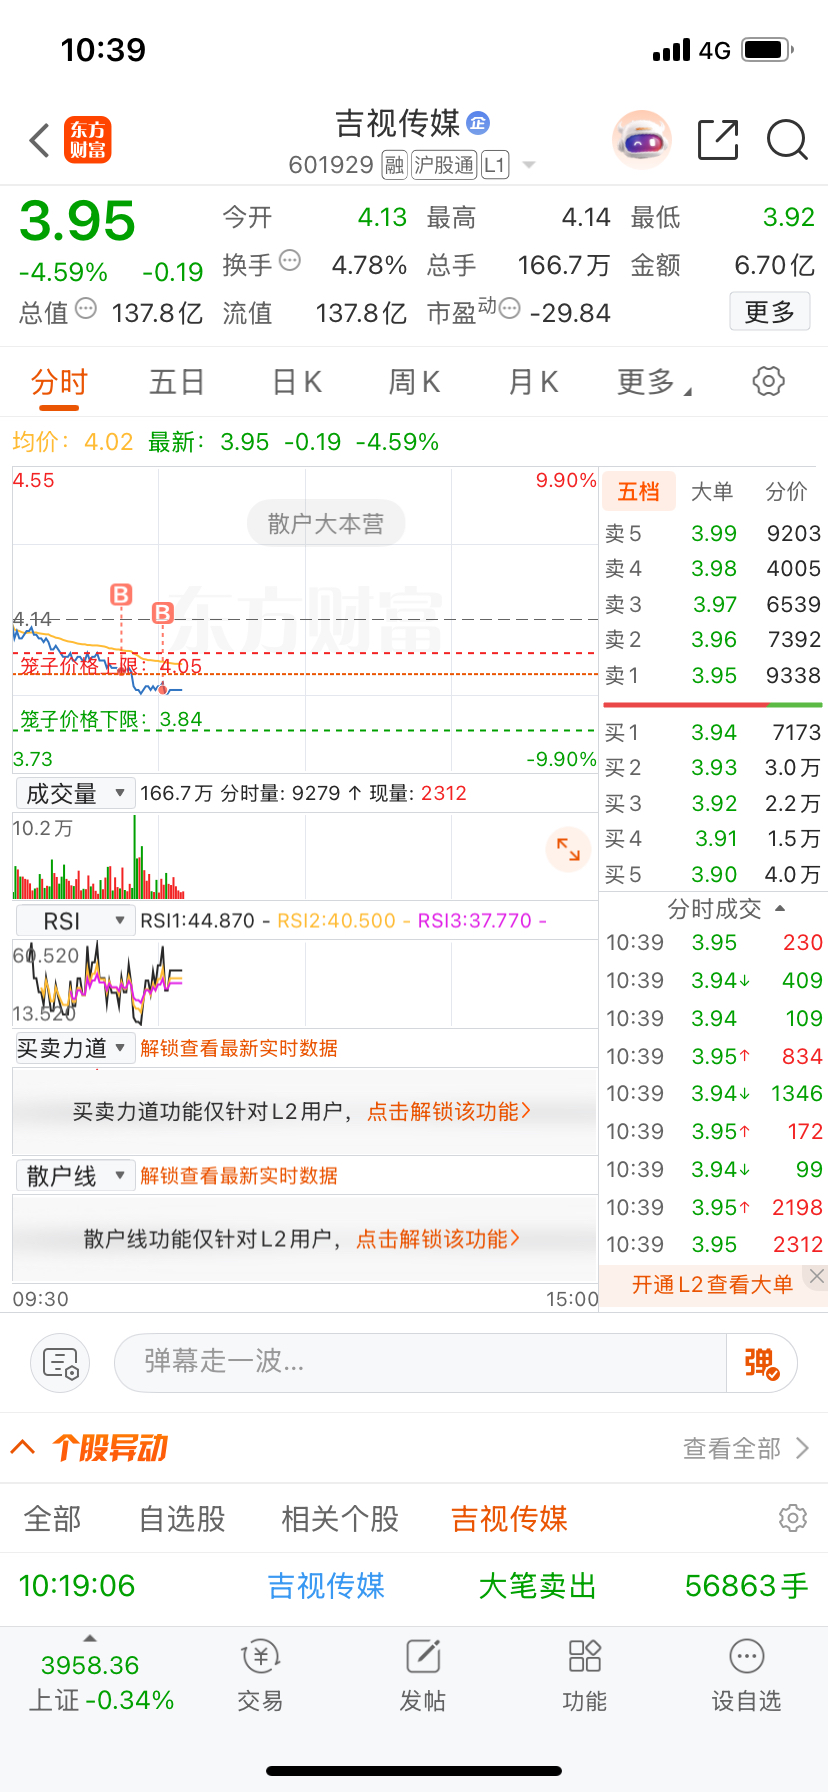828x1792 pixels.
Task: Tap the 笼子价格上限 4.05 label
Action: (111, 666)
